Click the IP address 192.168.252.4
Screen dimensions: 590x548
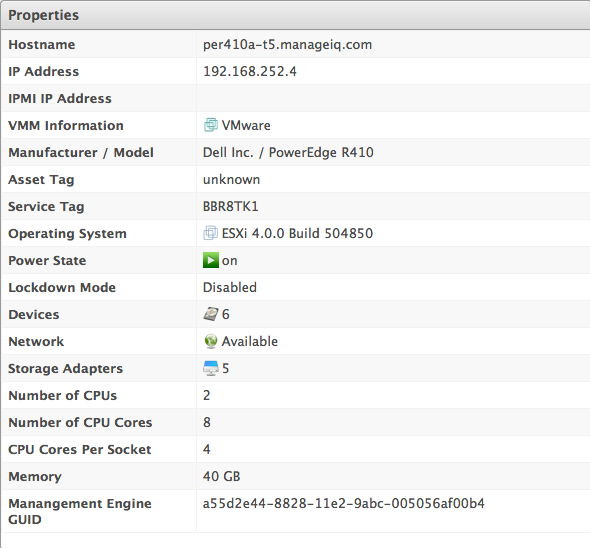(x=250, y=72)
